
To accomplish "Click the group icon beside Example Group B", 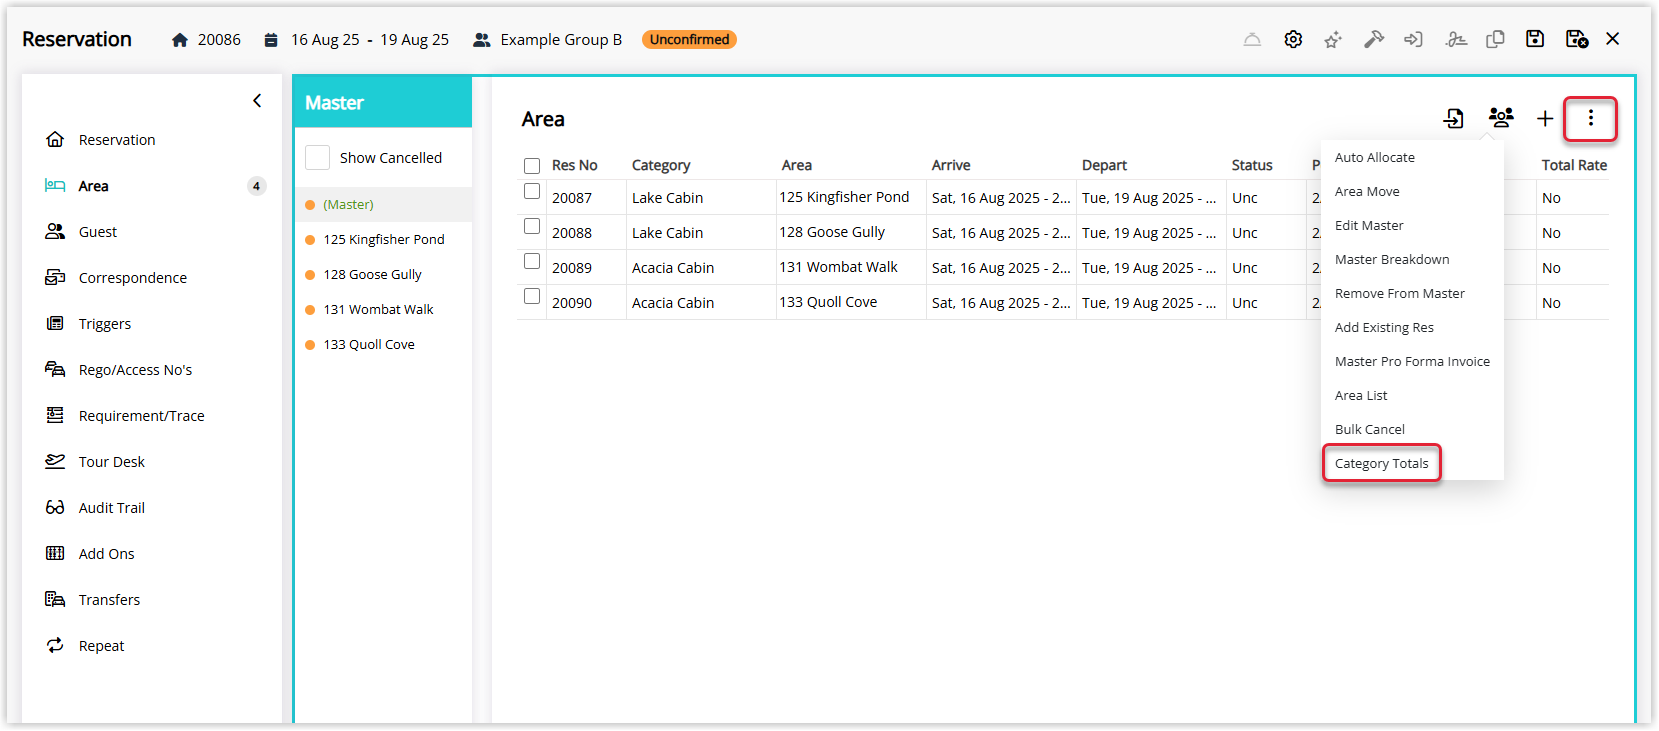I will (x=482, y=40).
